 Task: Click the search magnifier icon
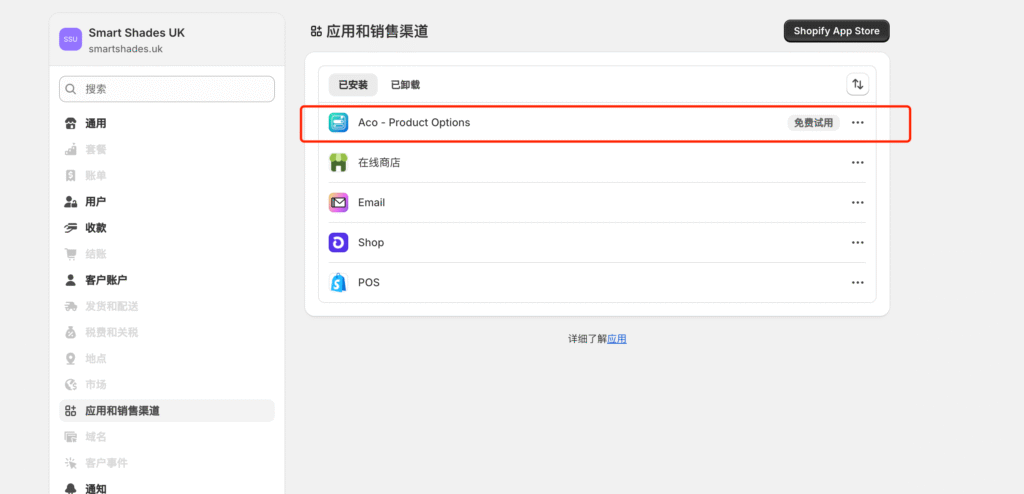click(x=71, y=89)
